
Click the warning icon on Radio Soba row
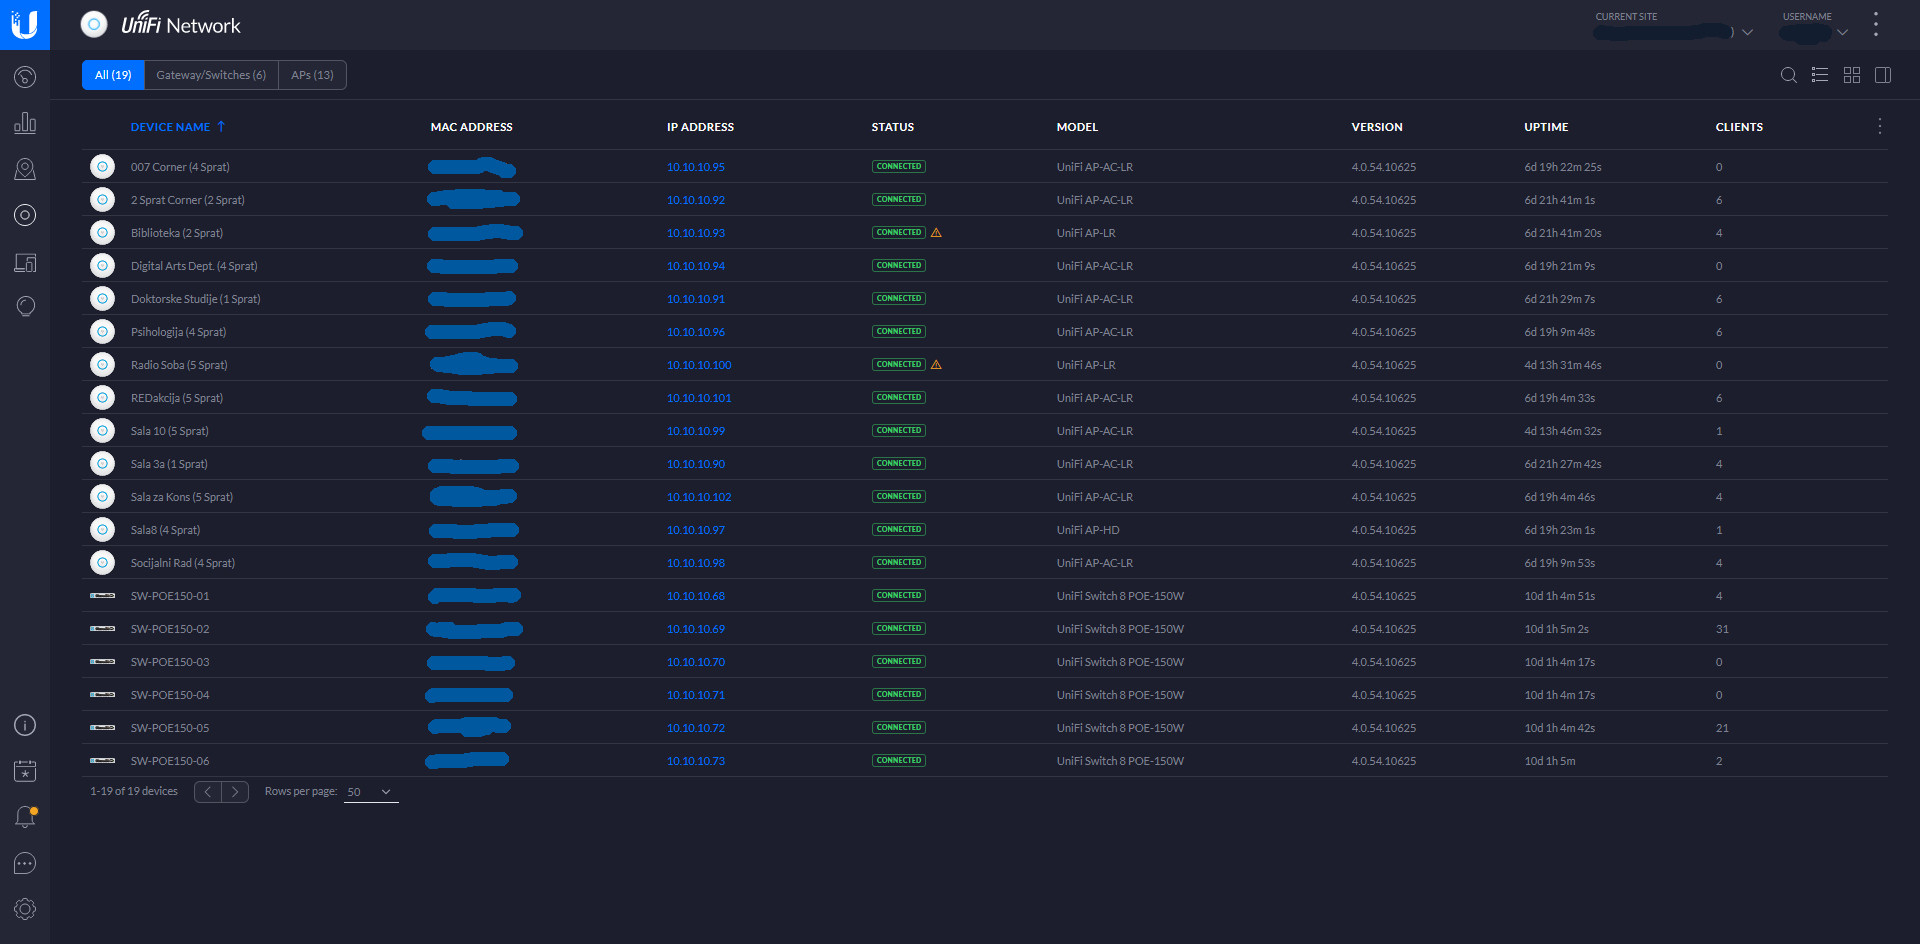tap(936, 365)
